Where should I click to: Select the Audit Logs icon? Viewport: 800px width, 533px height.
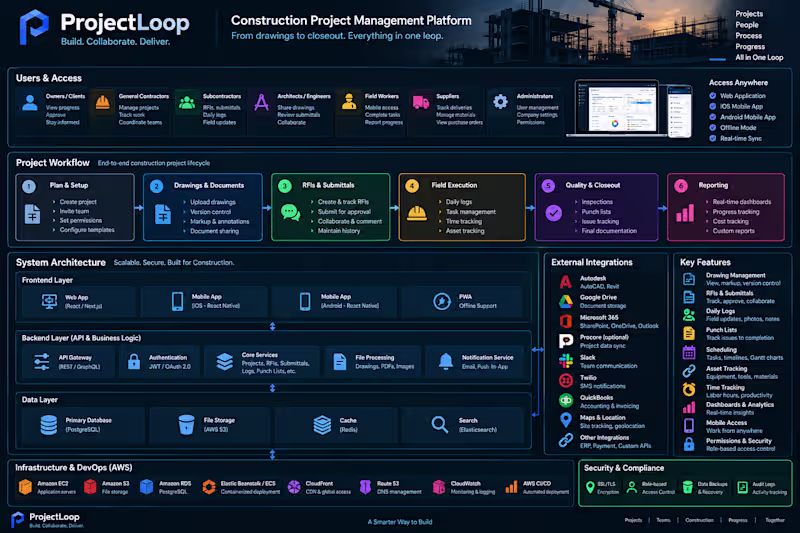[742, 488]
